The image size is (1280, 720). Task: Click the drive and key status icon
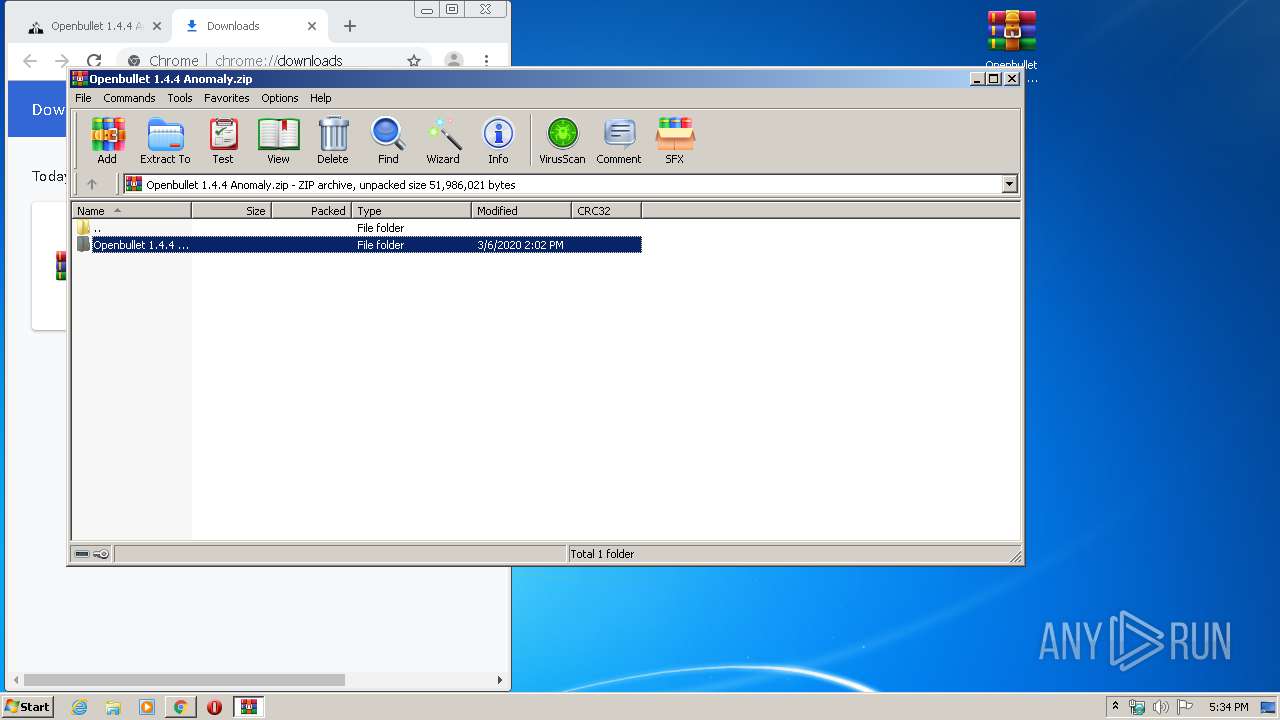click(x=92, y=554)
